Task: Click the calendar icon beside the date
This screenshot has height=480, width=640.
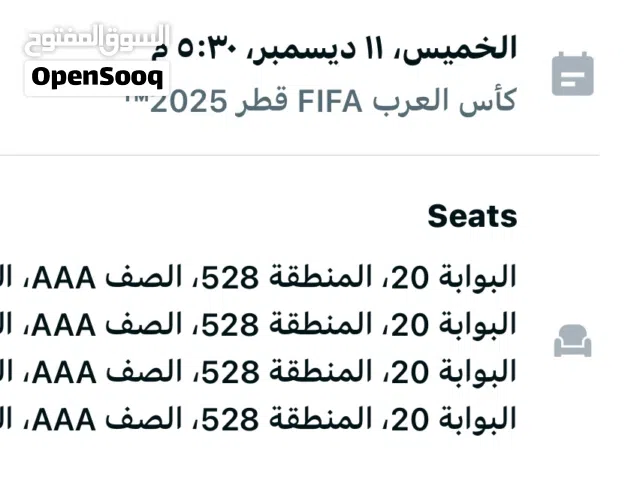Action: tap(573, 74)
